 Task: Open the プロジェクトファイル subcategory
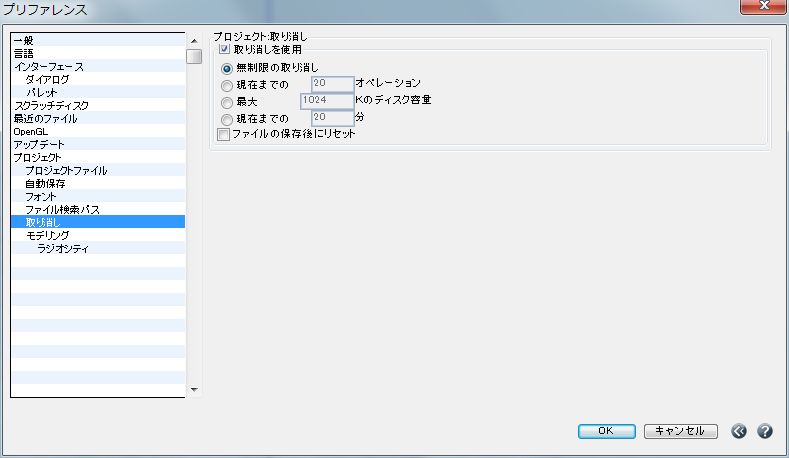[98, 171]
